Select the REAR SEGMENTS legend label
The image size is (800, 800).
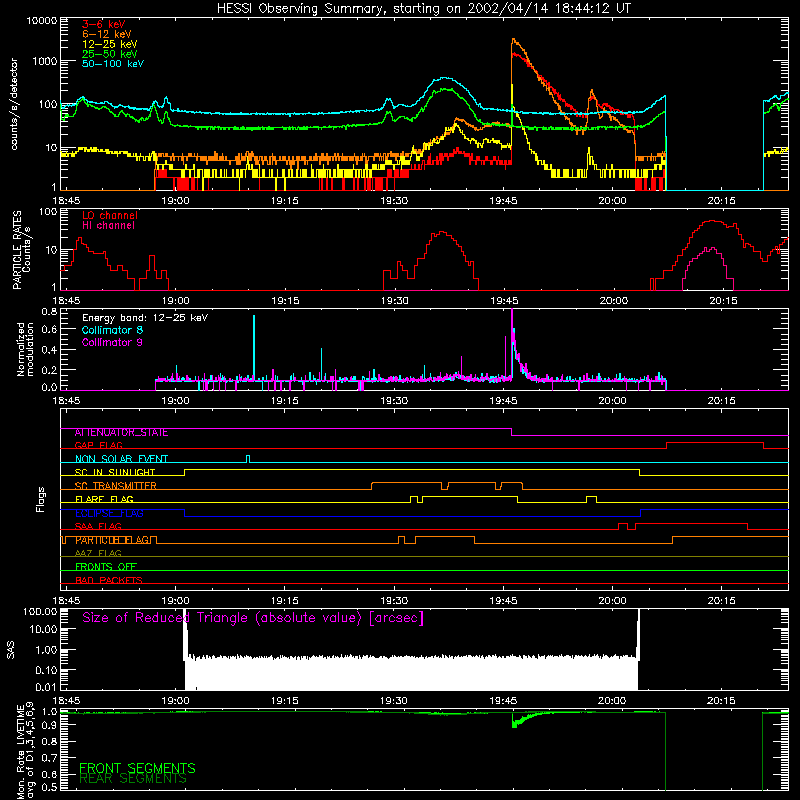point(133,779)
